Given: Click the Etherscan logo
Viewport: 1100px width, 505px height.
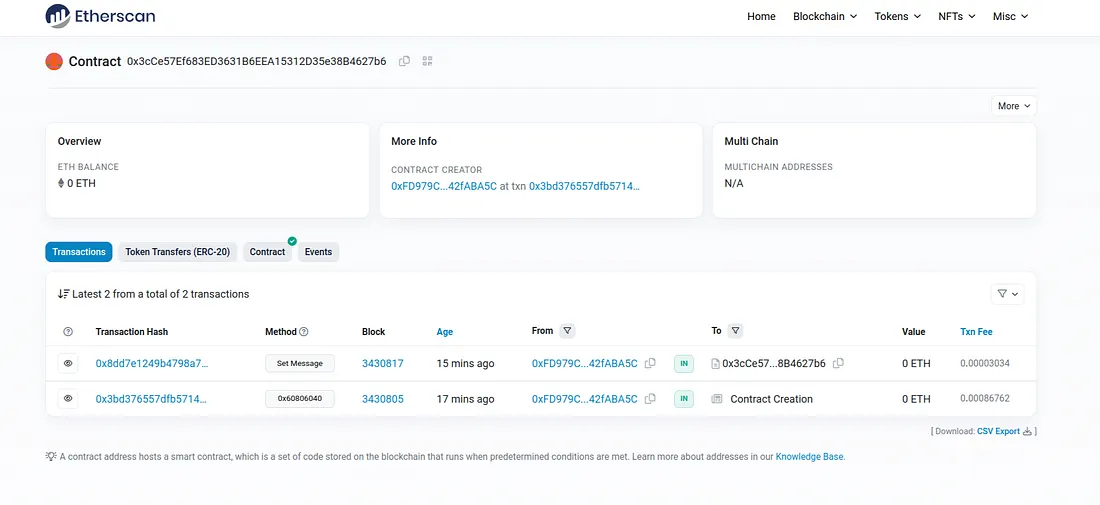Looking at the screenshot, I should tap(100, 16).
